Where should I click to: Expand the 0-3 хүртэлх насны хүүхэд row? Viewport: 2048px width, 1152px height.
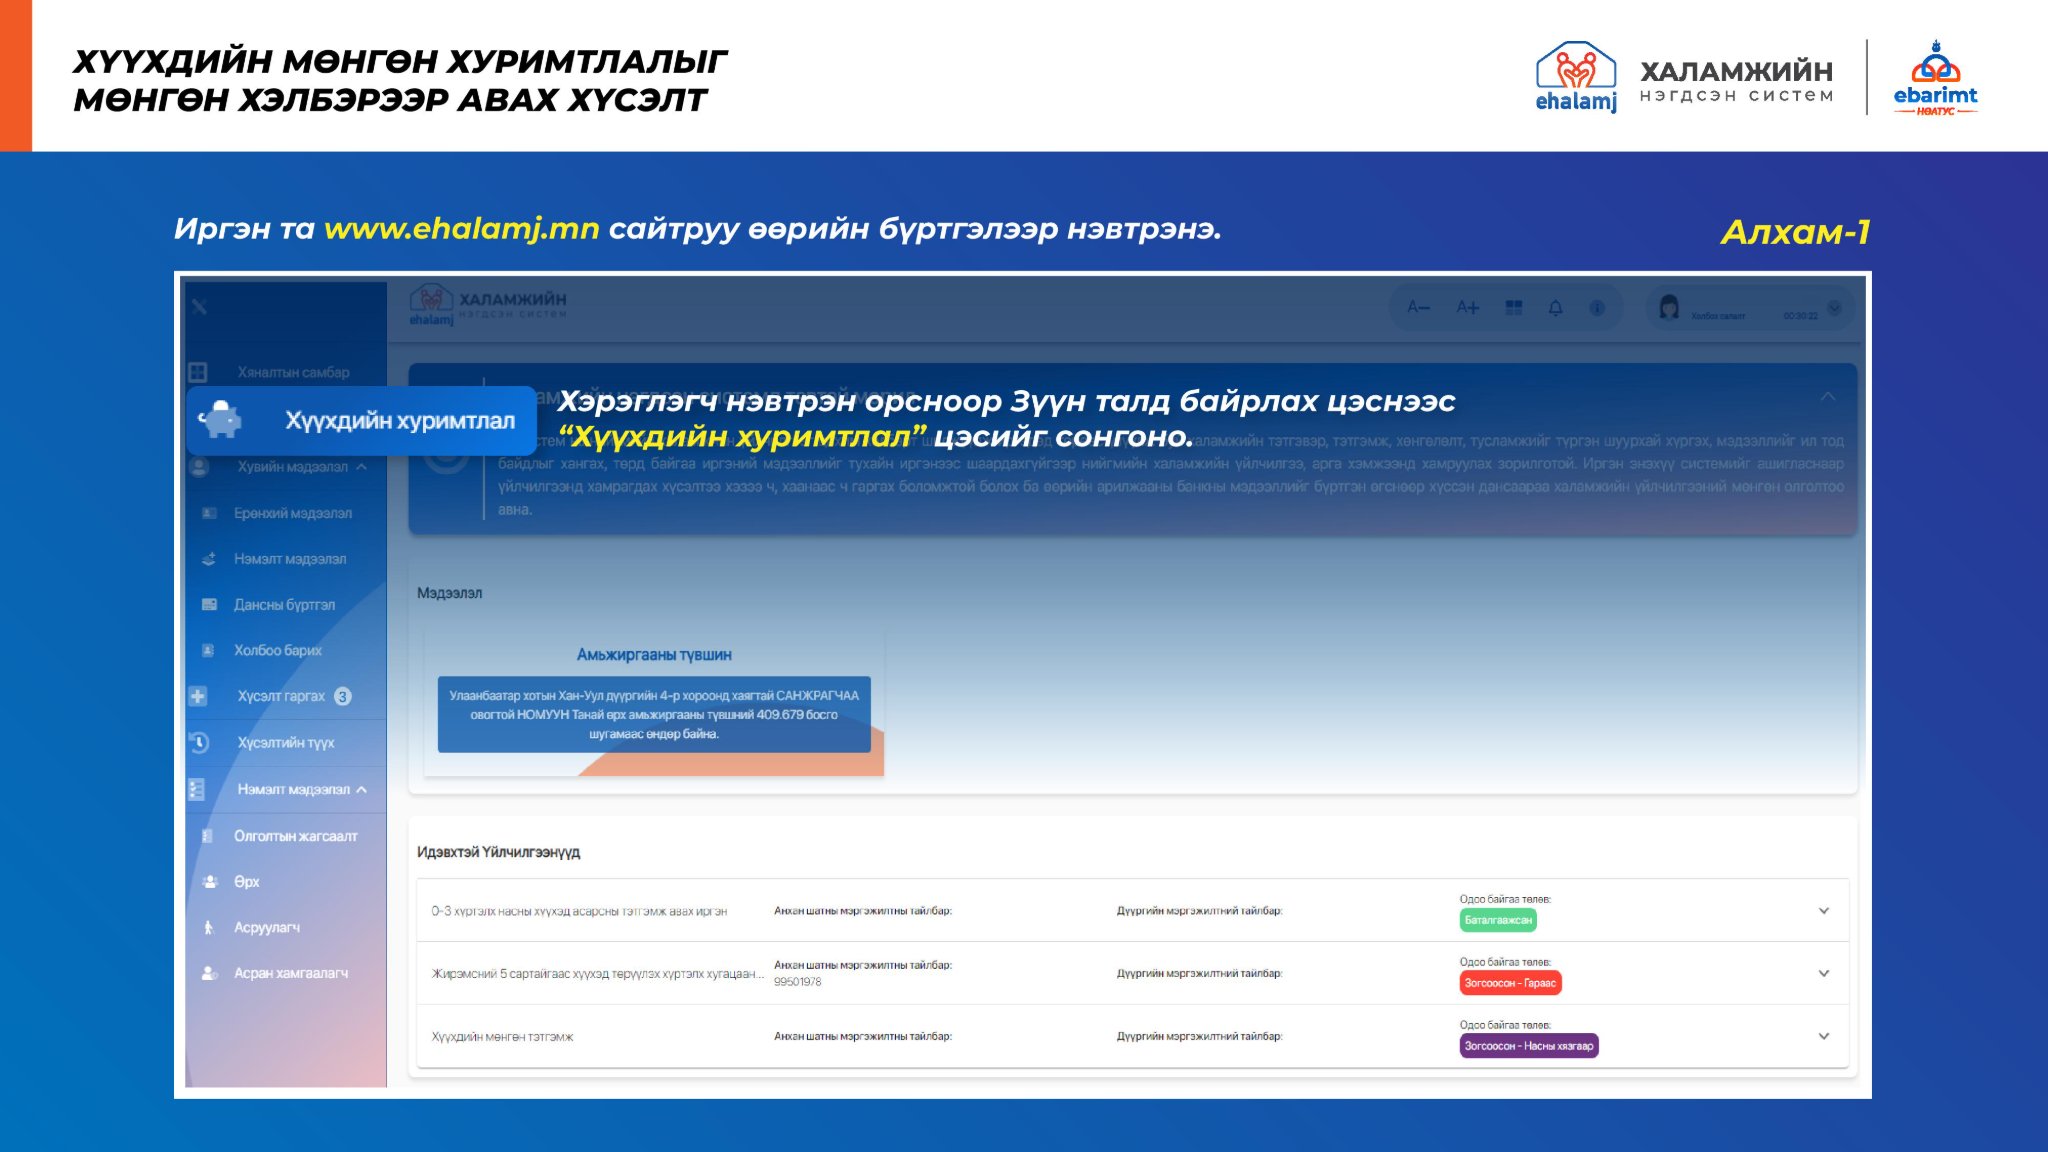pyautogui.click(x=1823, y=911)
